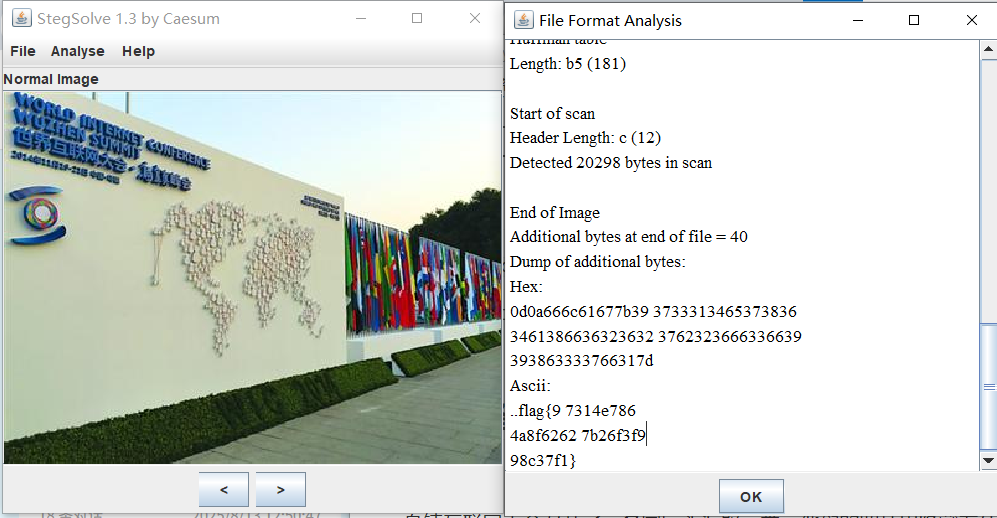
Task: Click the scrollbar down arrow in analysis
Action: point(988,460)
